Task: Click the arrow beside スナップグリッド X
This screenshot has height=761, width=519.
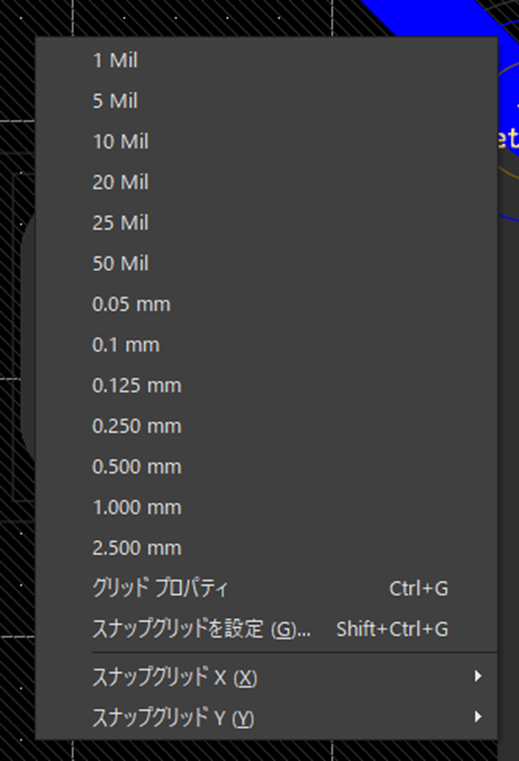Action: (x=478, y=676)
